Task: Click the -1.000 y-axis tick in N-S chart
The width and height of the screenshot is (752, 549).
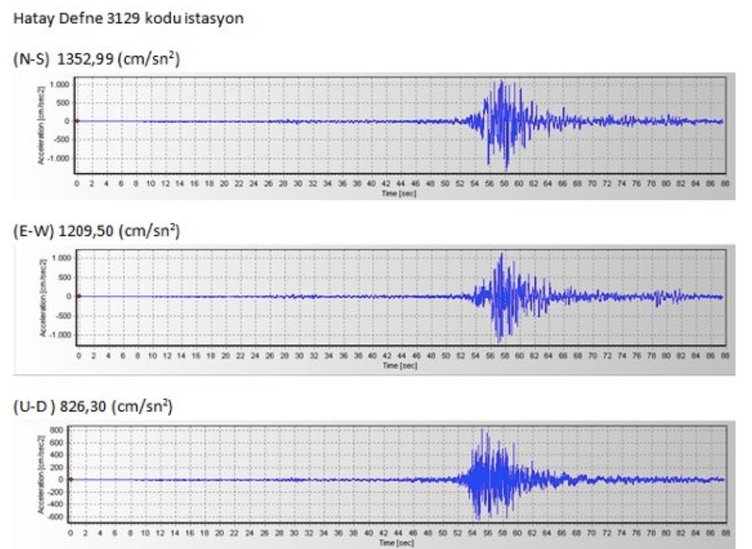Action: [60, 159]
